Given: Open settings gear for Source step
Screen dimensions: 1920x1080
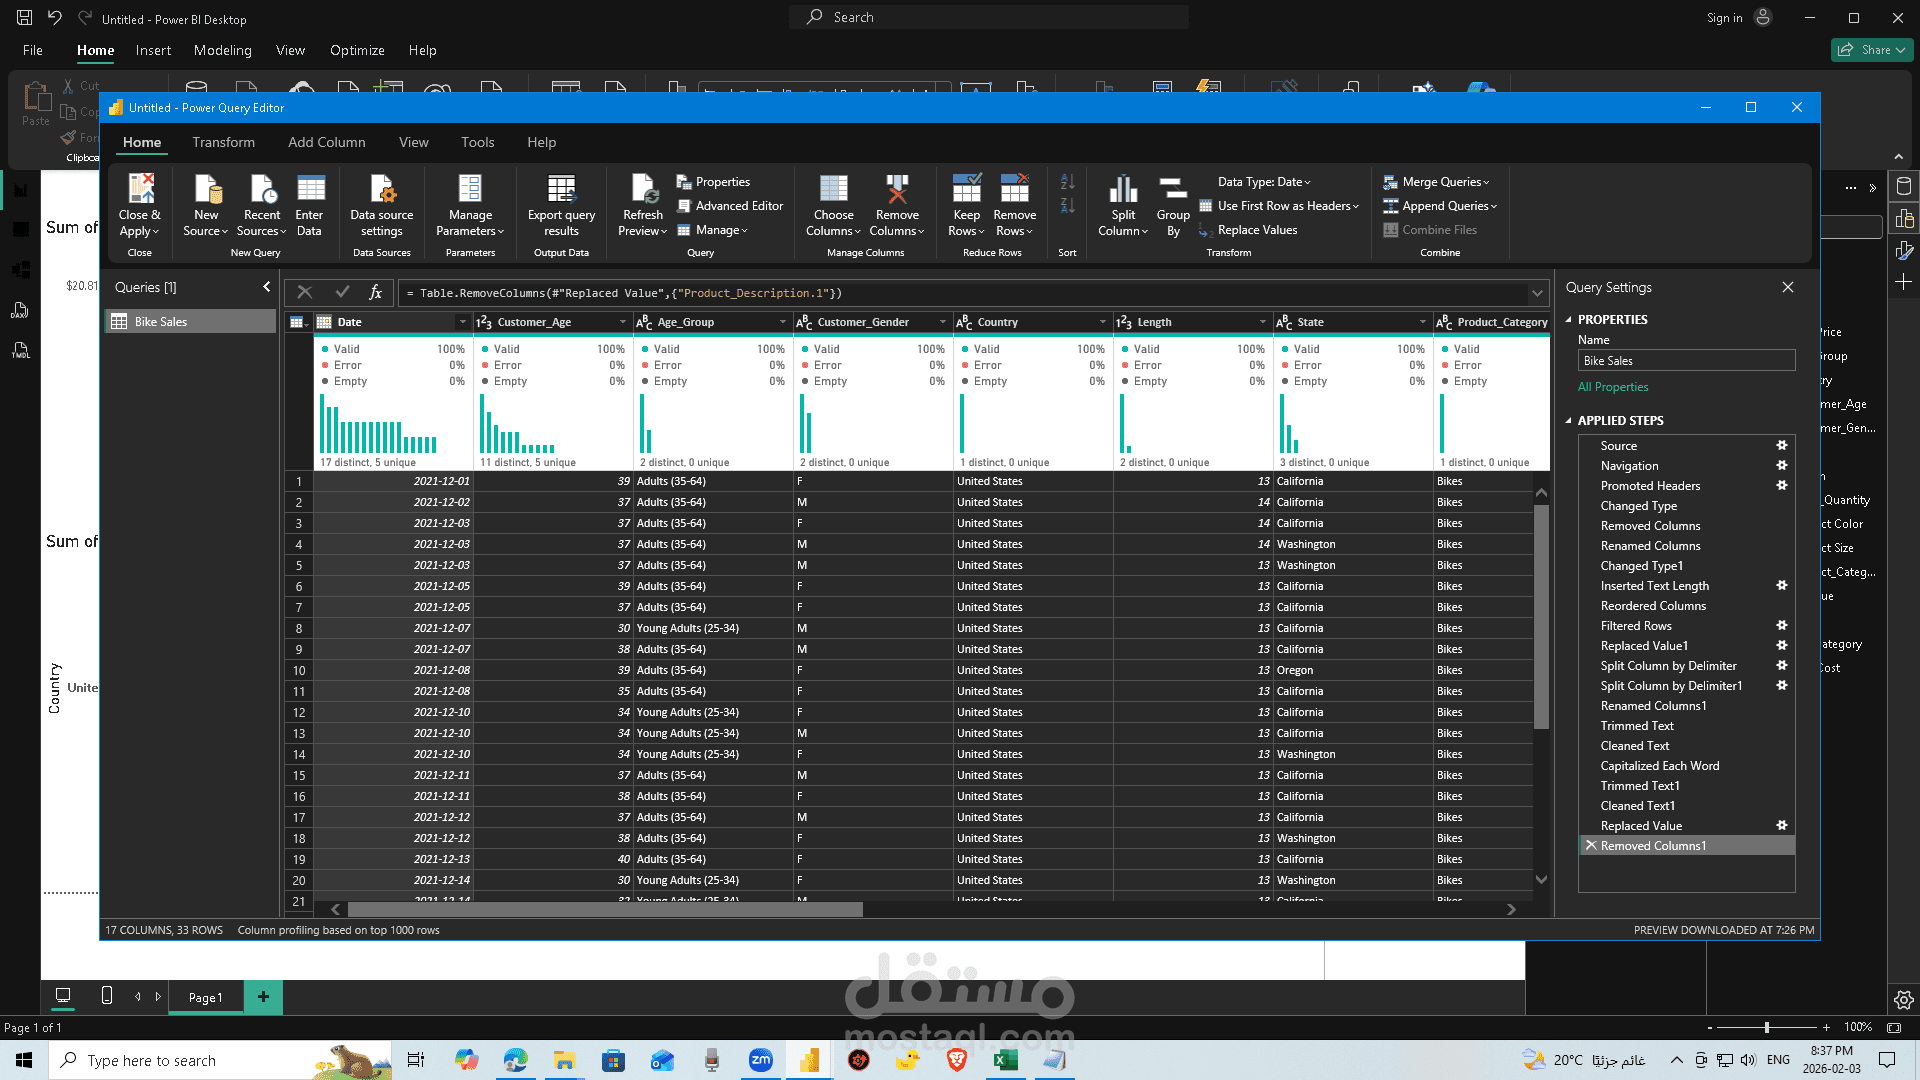Looking at the screenshot, I should point(1782,446).
